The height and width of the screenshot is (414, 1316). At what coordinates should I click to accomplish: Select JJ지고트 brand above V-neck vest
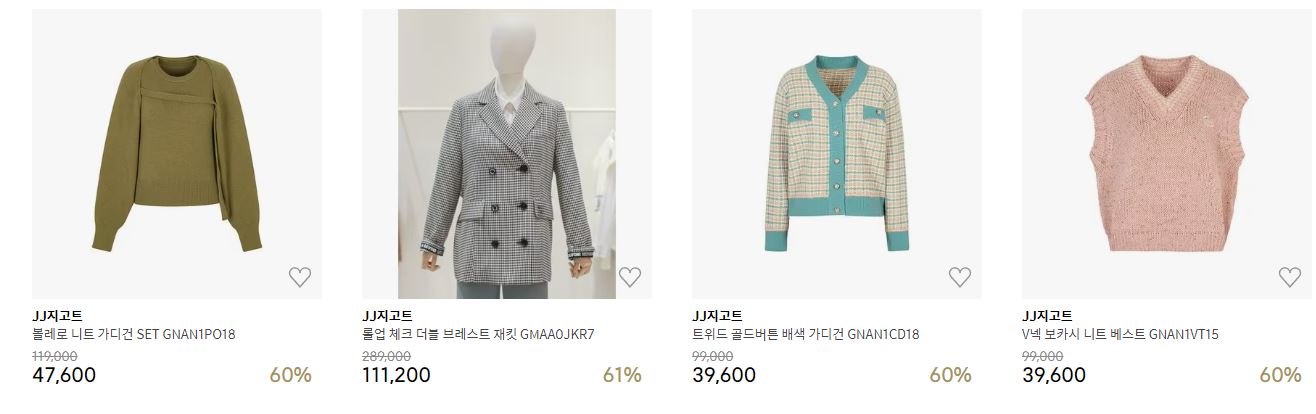[1047, 316]
